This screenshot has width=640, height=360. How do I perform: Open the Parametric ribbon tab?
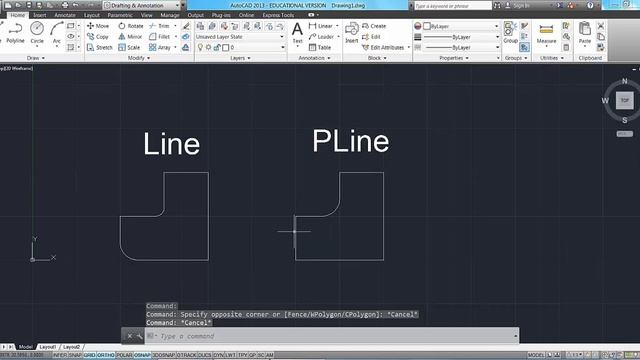coord(120,15)
